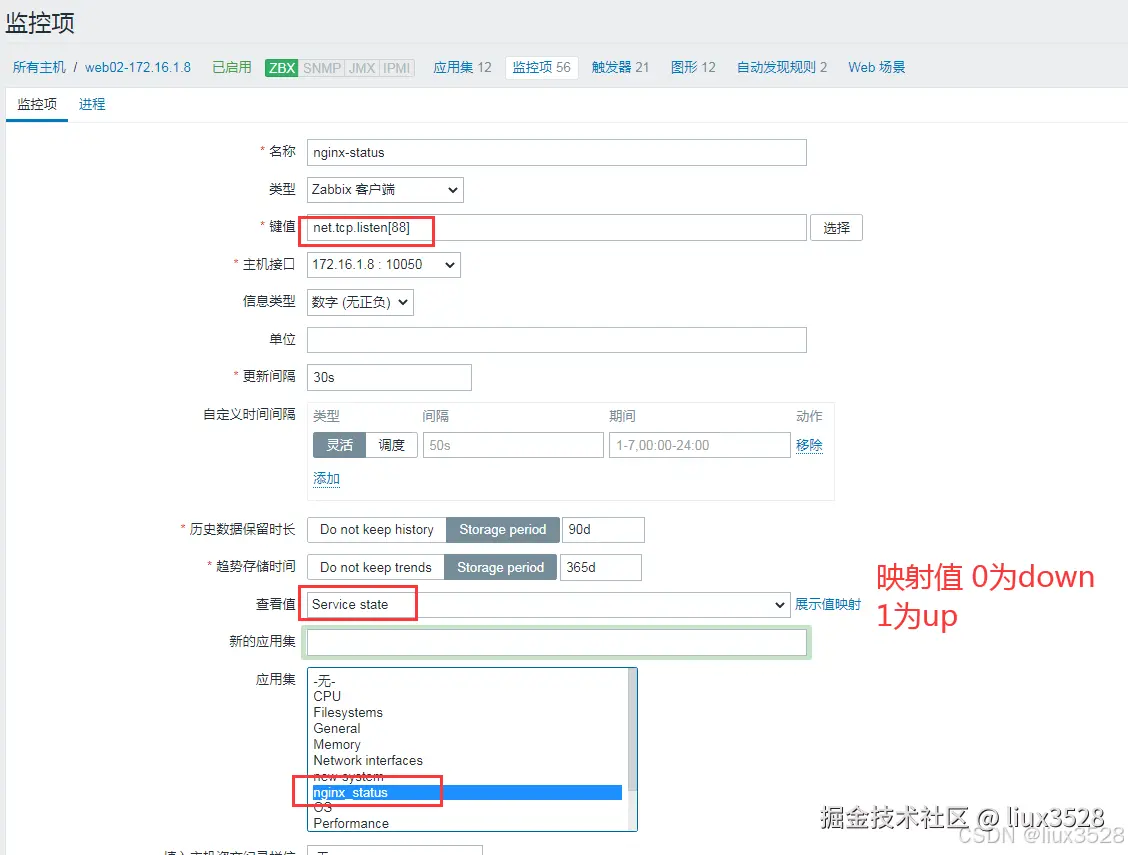This screenshot has width=1128, height=855.
Task: Select Do not keep trends option
Action: [376, 567]
